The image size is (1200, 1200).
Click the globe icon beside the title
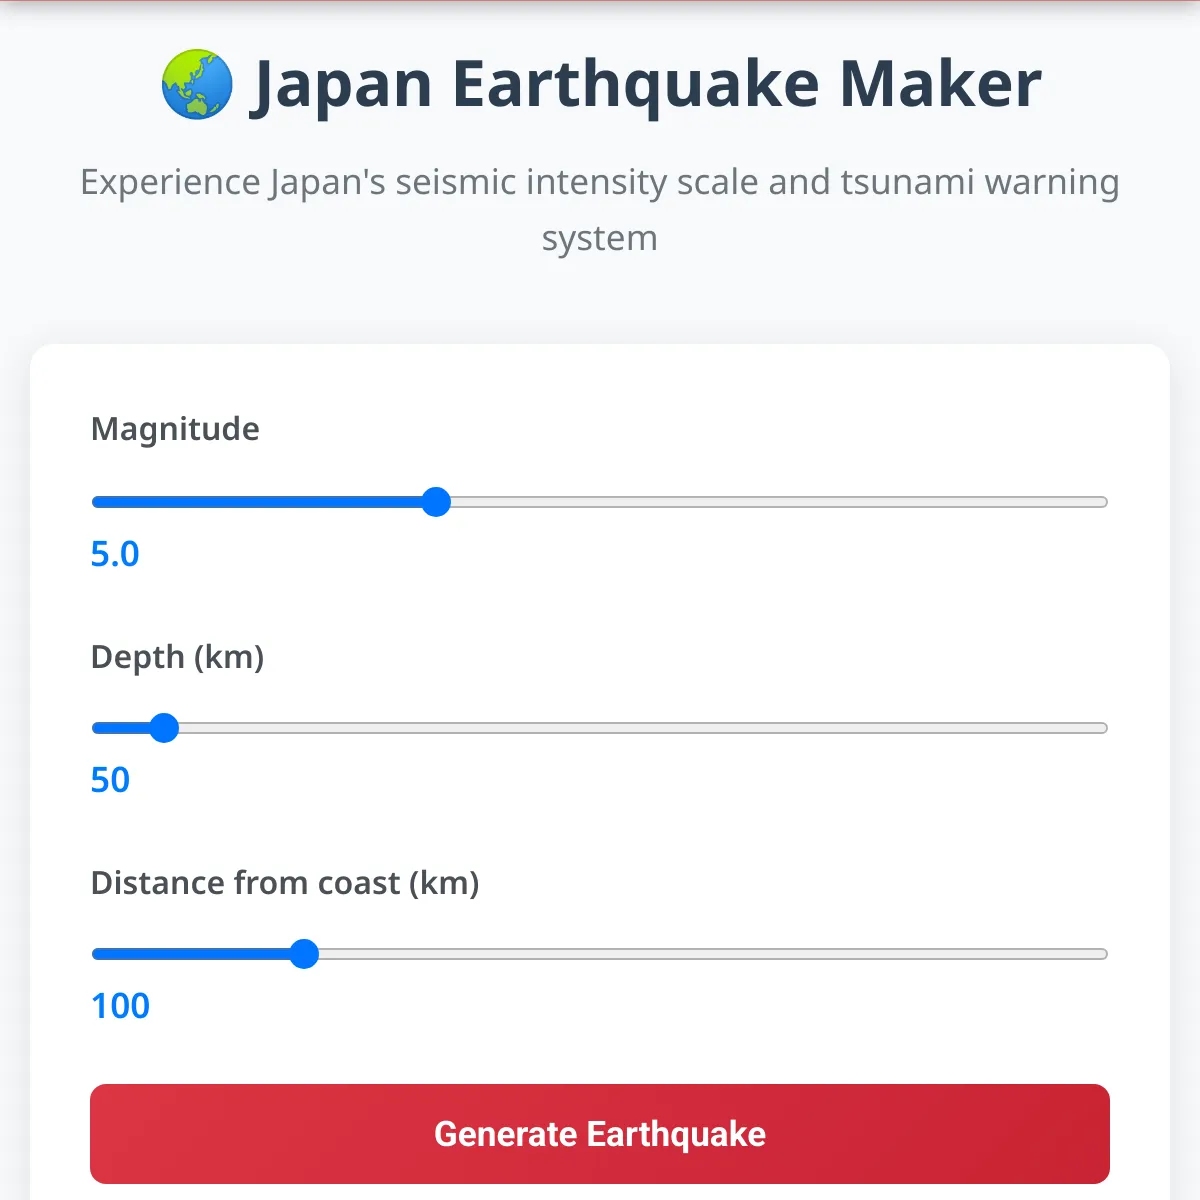click(197, 84)
